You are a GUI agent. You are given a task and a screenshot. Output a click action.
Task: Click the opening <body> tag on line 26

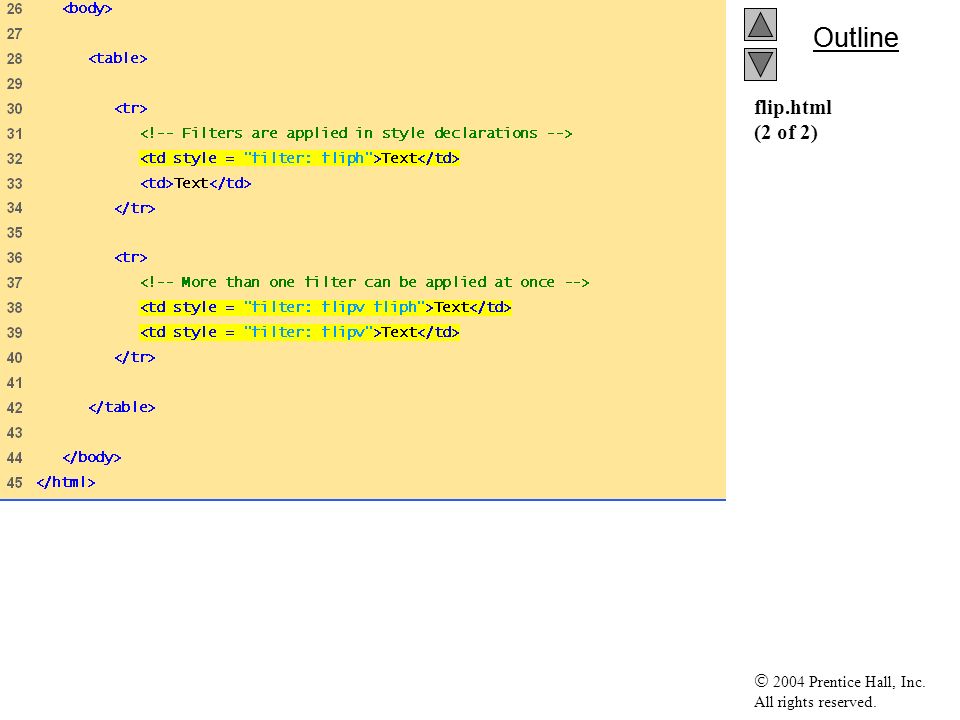[88, 9]
